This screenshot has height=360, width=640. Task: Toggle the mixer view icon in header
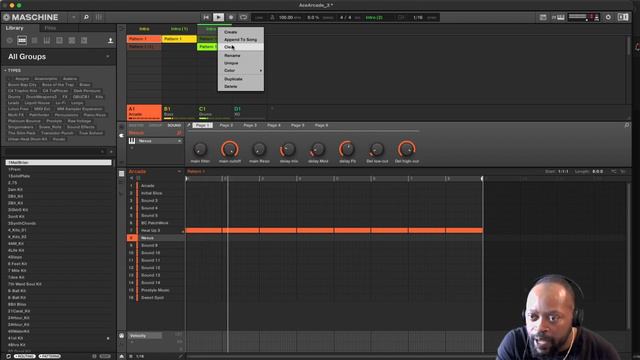point(99,17)
